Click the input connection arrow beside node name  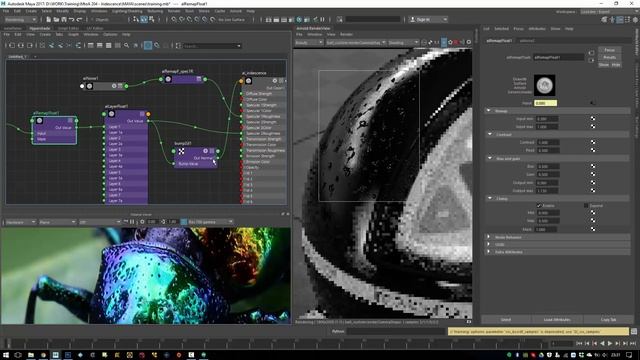tap(591, 53)
